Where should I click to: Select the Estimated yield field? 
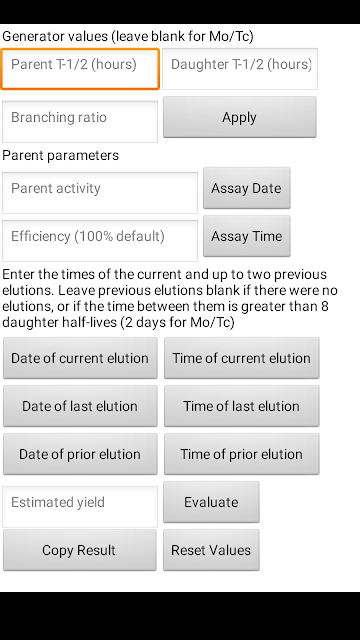80,507
